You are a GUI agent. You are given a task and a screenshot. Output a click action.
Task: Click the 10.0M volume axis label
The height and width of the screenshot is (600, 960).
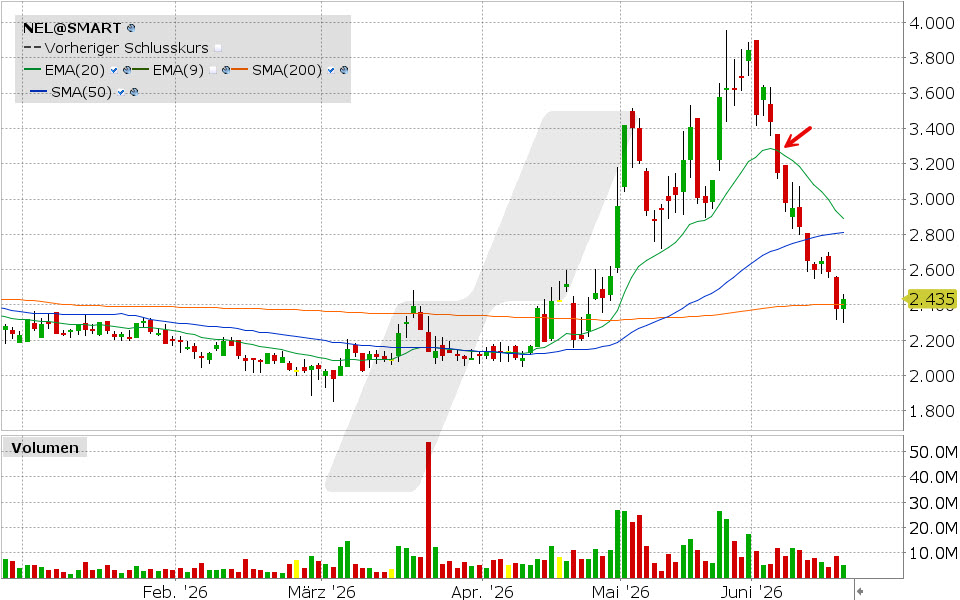(x=933, y=553)
